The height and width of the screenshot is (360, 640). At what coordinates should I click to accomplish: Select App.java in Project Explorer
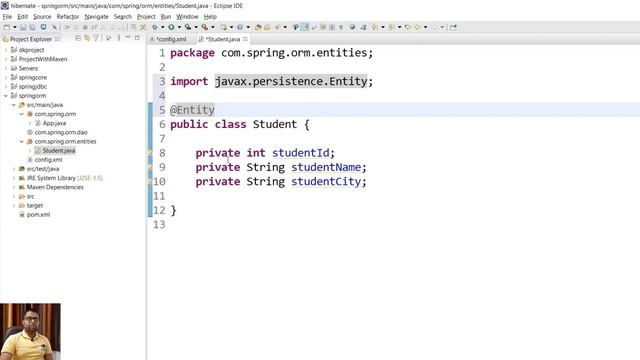tap(50, 123)
